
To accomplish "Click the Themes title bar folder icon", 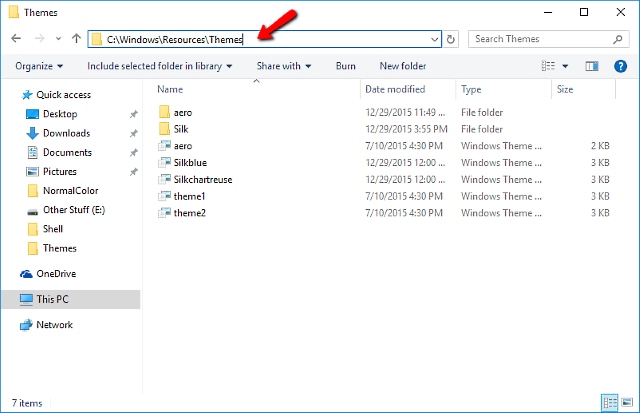I will 13,12.
